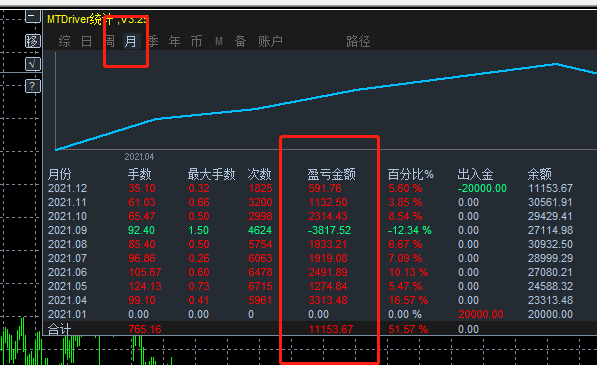Switch to the 季 quarterly tab
The image size is (597, 365).
(153, 41)
